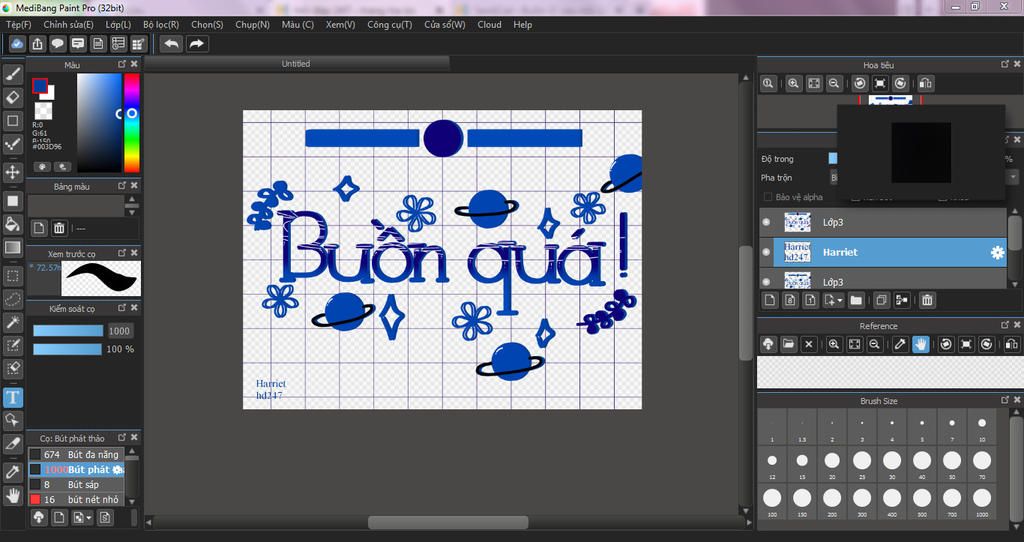Toggle the Reference panel hand tool
Image resolution: width=1024 pixels, height=542 pixels.
921,344
